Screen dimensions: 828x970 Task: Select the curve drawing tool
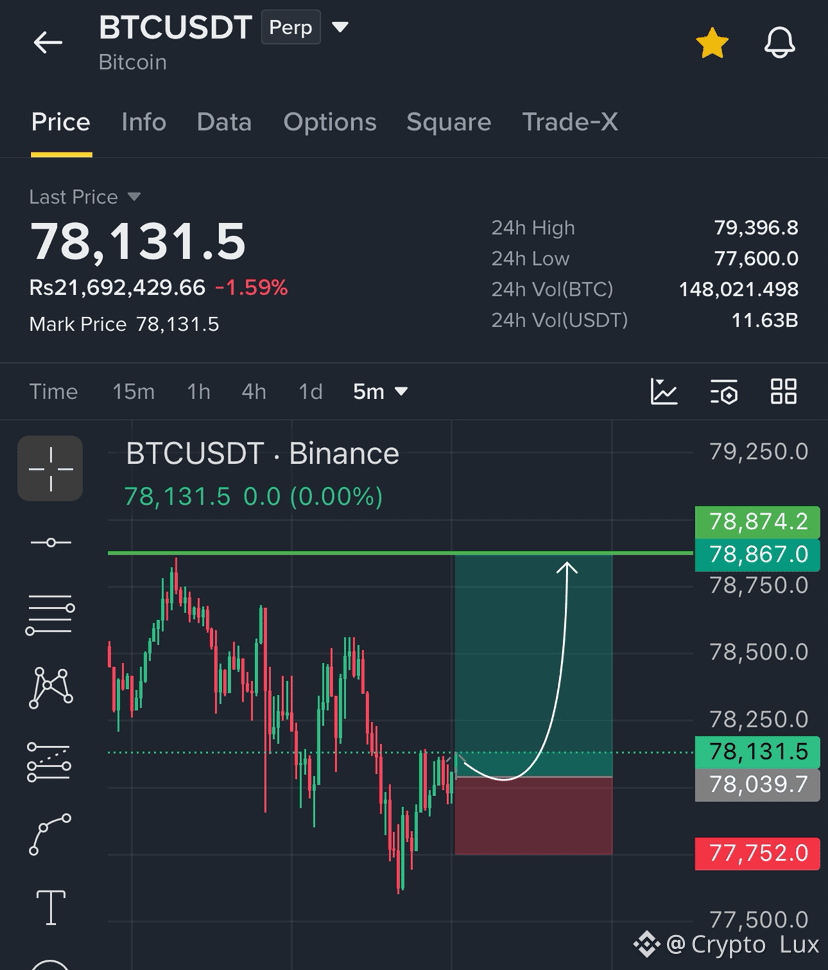pyautogui.click(x=50, y=835)
